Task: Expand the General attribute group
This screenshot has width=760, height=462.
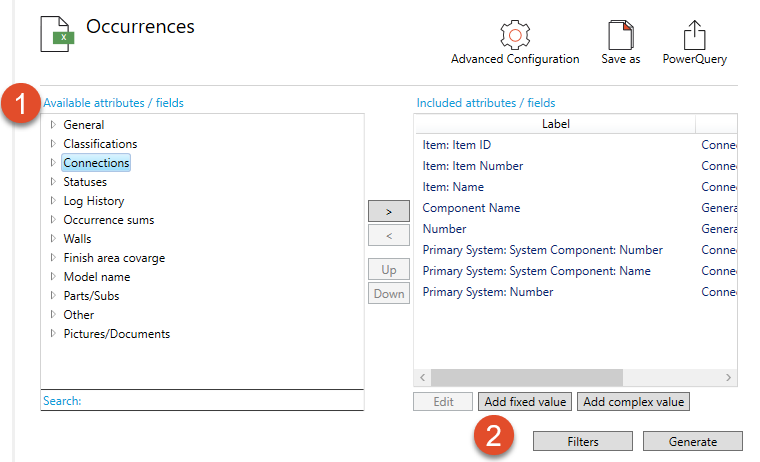Action: [54, 125]
